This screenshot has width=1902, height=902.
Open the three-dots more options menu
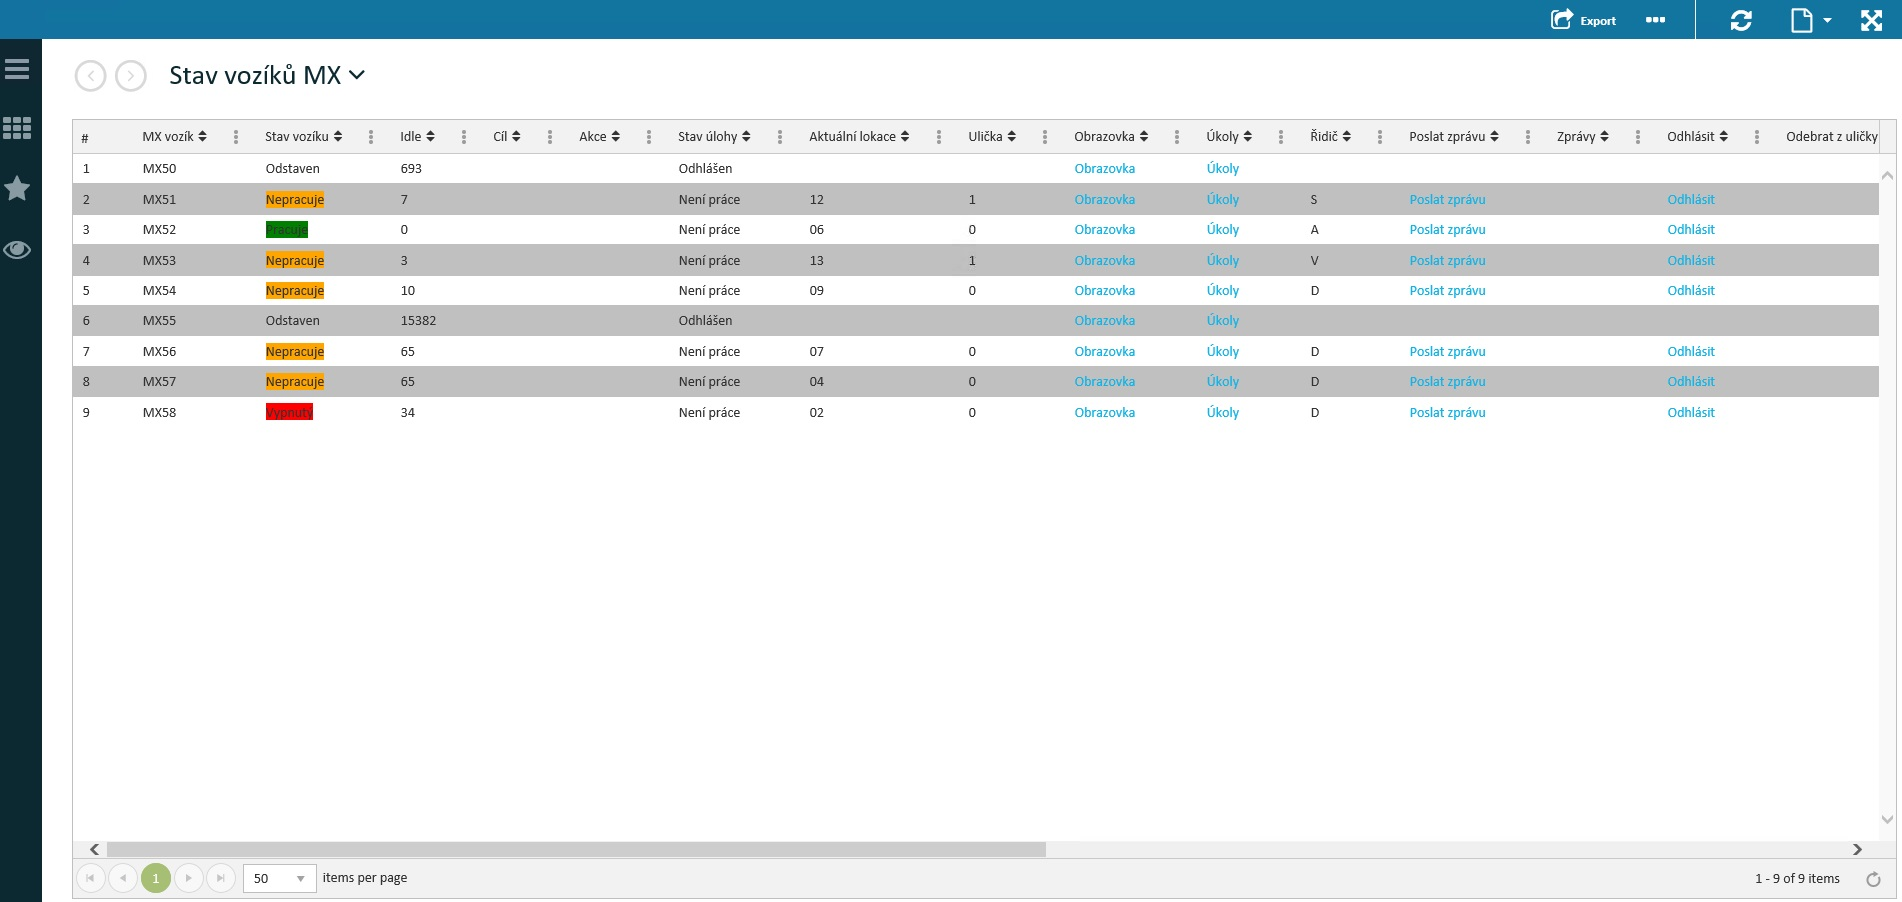[x=1655, y=20]
